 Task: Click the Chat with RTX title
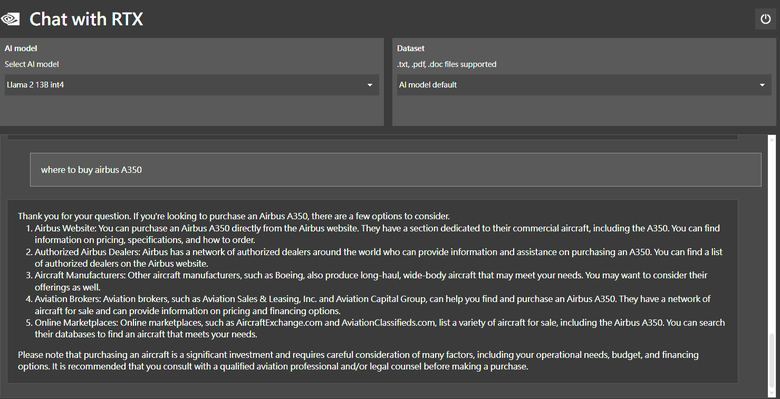(x=86, y=19)
